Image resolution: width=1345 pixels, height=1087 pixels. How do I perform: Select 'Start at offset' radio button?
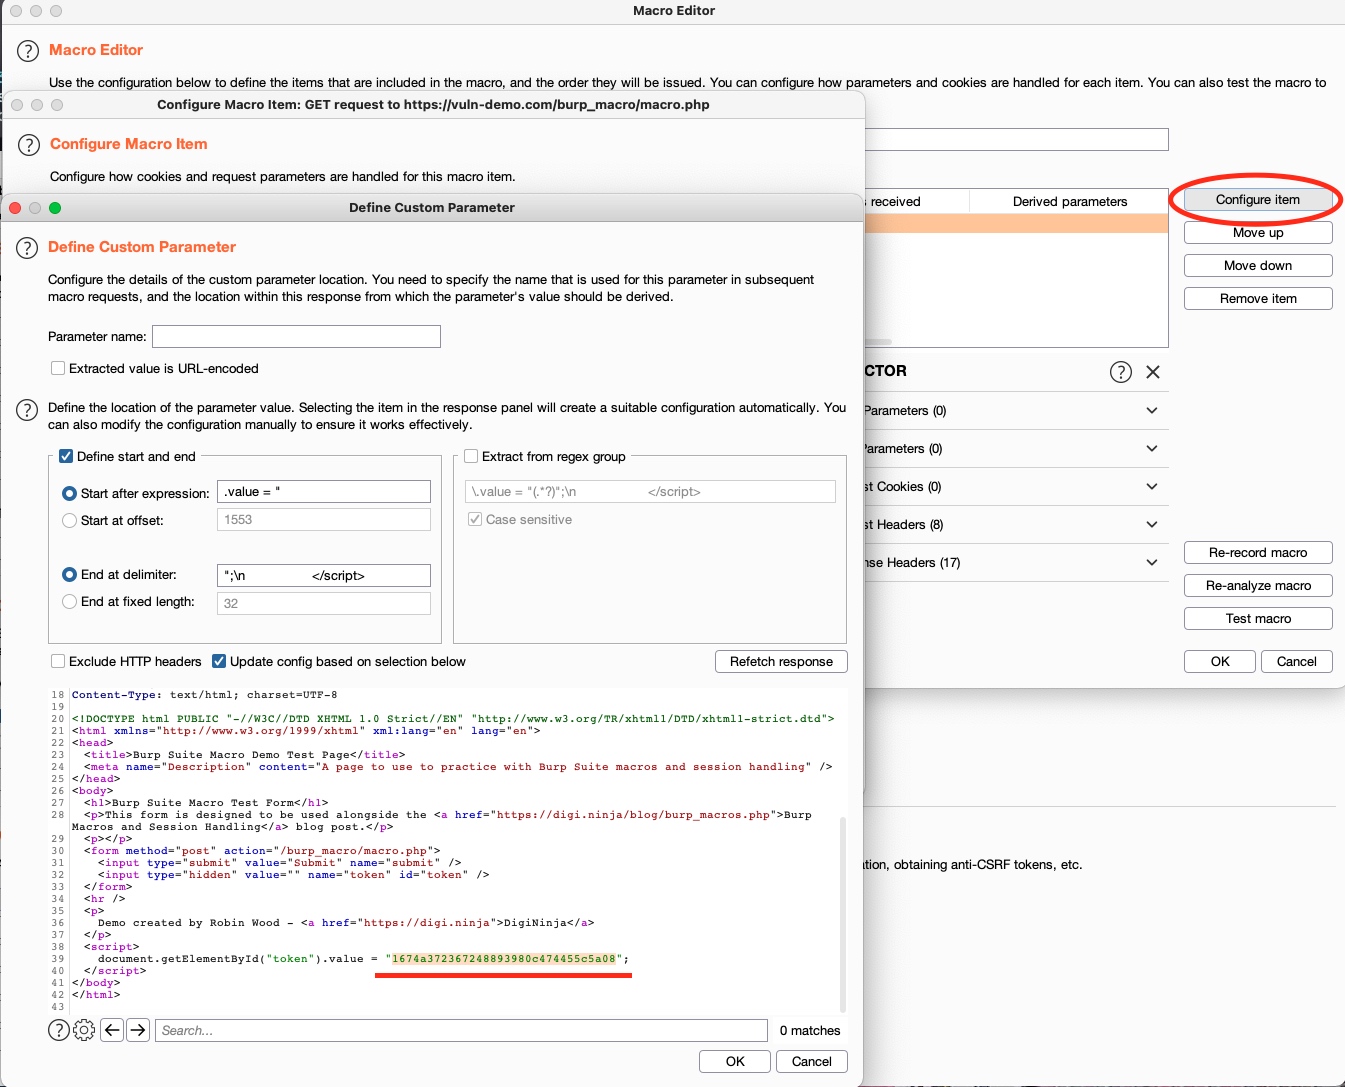70,520
